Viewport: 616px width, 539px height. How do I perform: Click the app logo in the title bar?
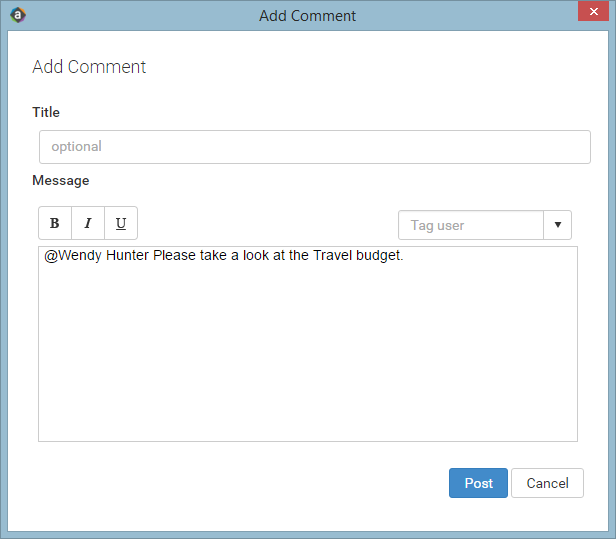coord(18,15)
